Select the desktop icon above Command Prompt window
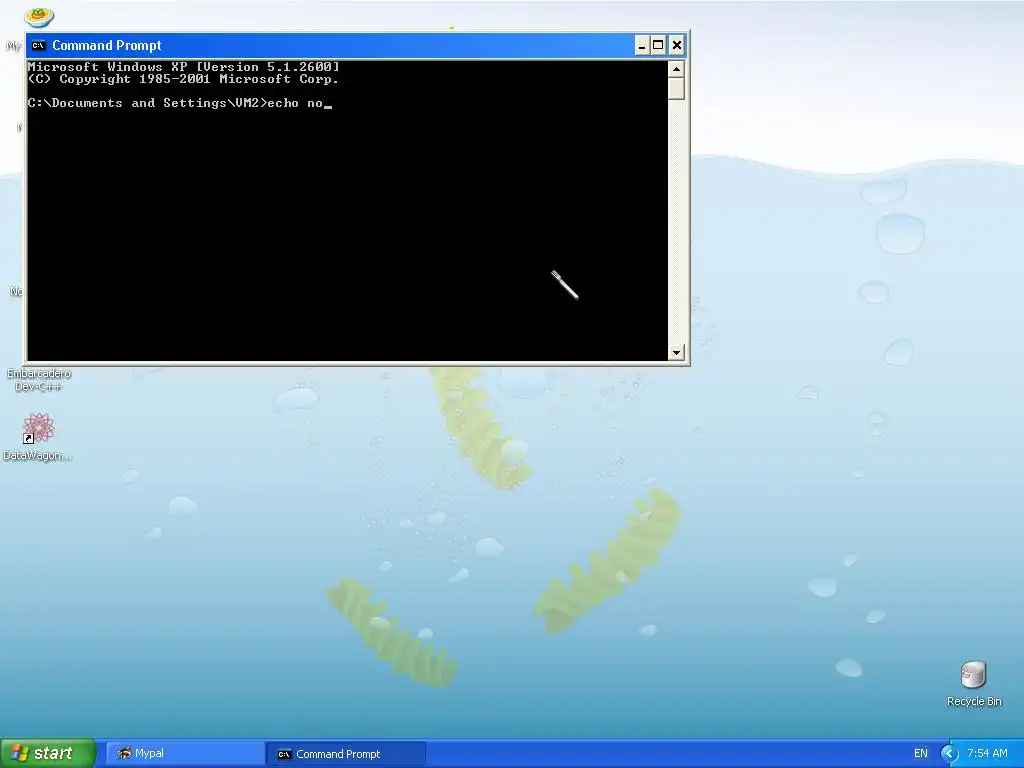Viewport: 1024px width, 768px height. click(39, 16)
